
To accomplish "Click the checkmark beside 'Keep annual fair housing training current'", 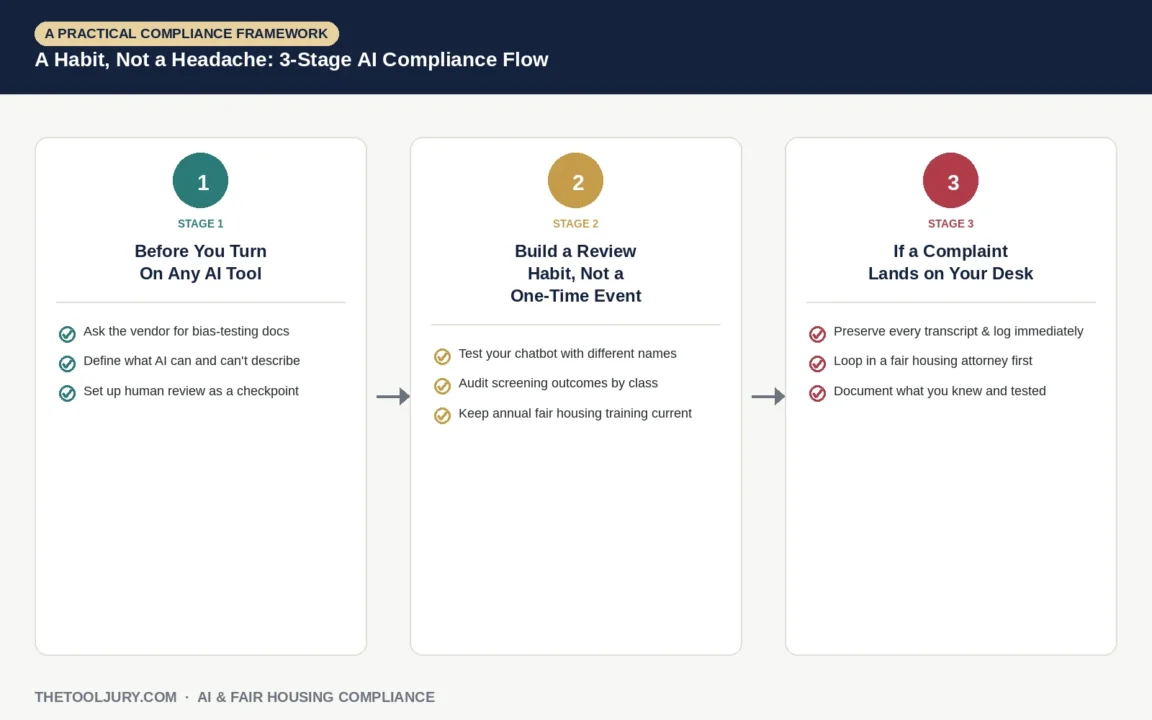I will click(x=442, y=416).
